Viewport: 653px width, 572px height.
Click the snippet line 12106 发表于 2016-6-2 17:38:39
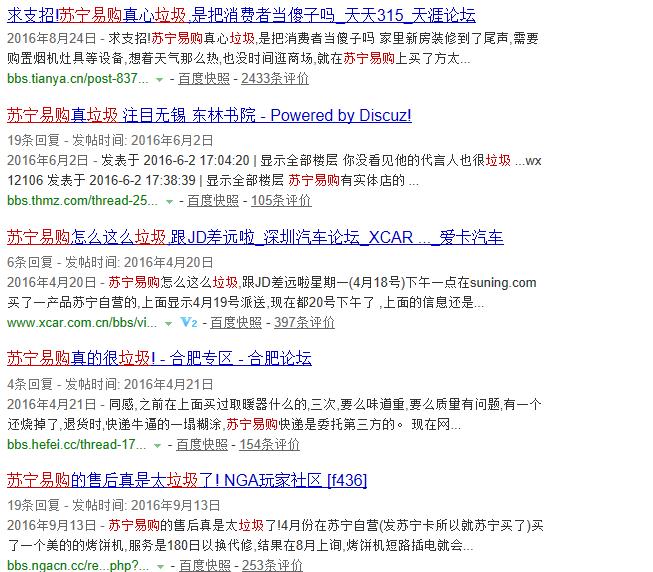tap(213, 180)
